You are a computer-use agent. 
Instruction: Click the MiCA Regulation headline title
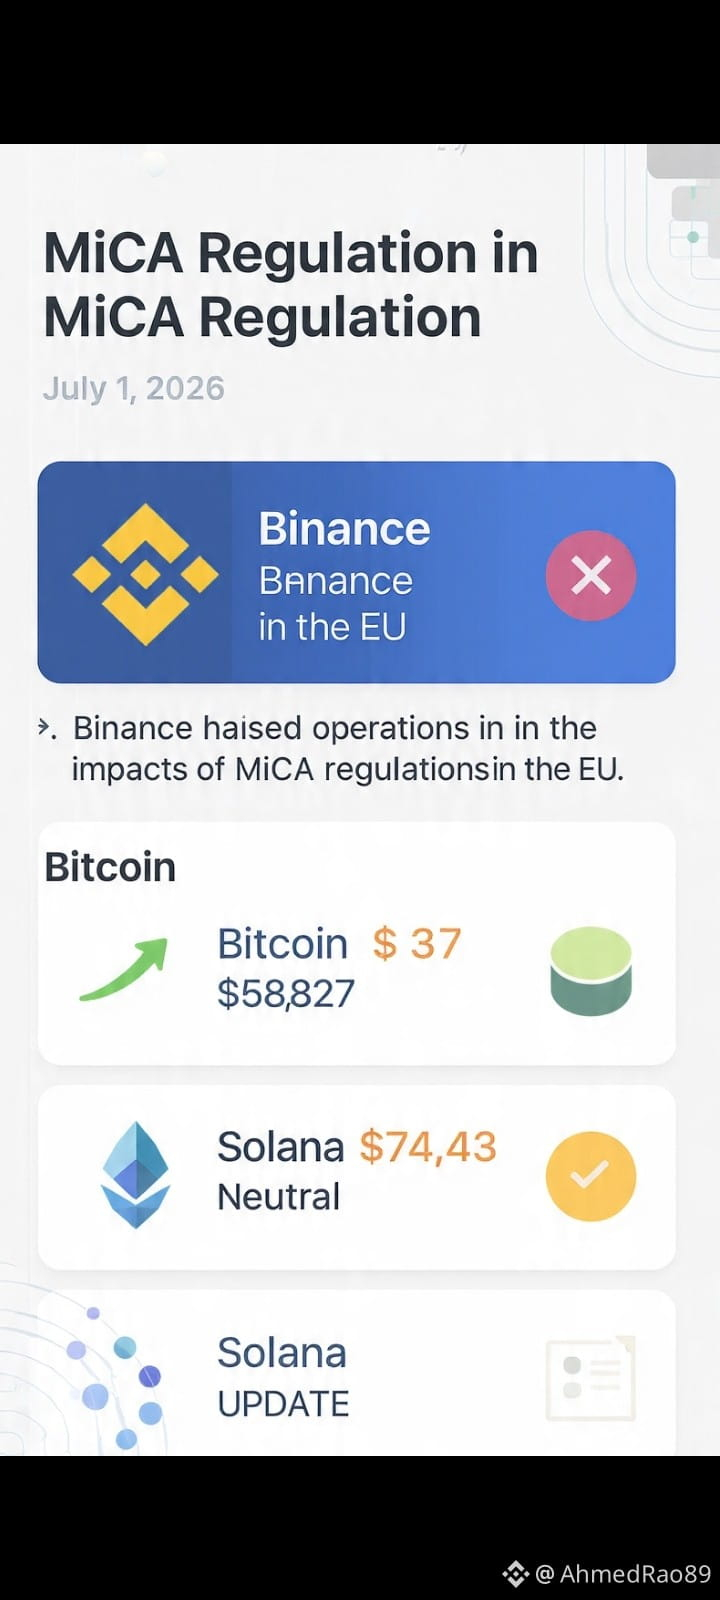click(x=291, y=285)
